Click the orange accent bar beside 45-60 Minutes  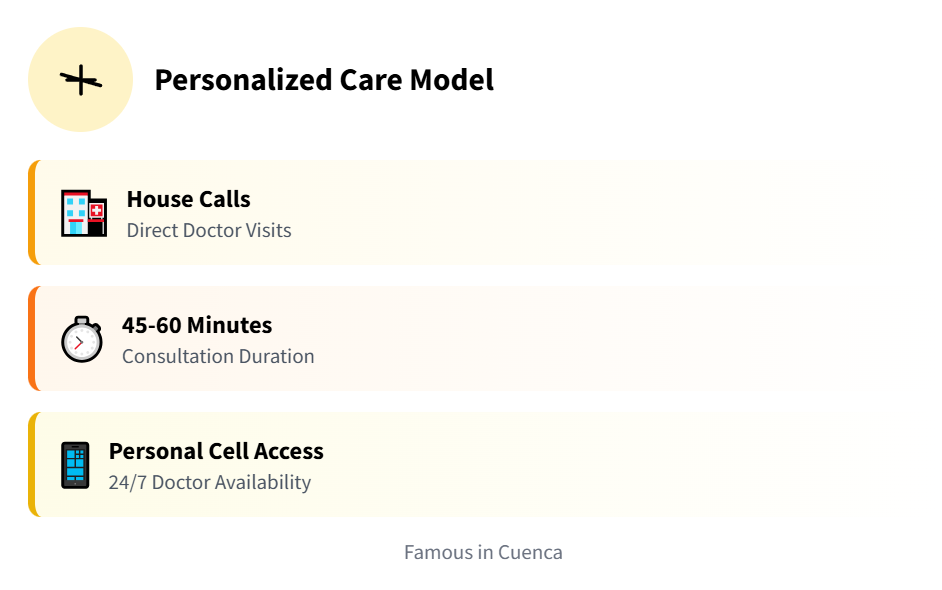point(33,338)
